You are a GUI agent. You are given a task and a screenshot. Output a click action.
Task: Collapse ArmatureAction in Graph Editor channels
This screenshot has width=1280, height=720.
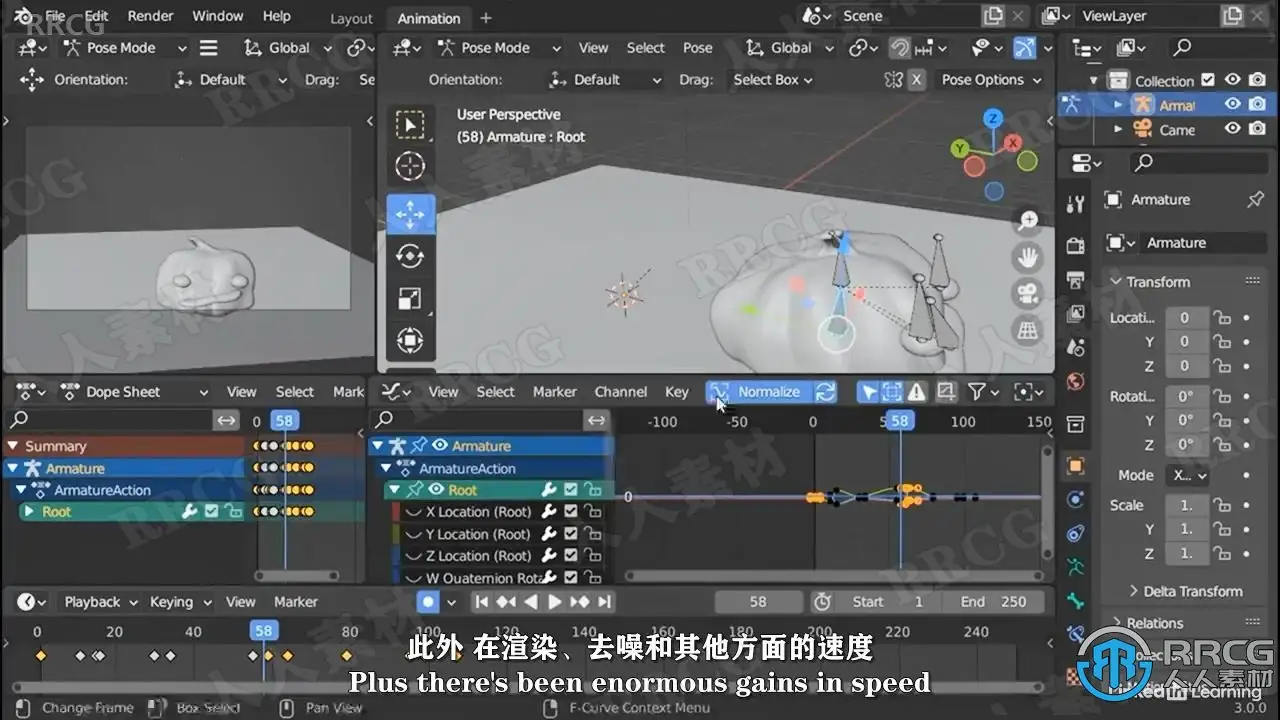pyautogui.click(x=387, y=468)
